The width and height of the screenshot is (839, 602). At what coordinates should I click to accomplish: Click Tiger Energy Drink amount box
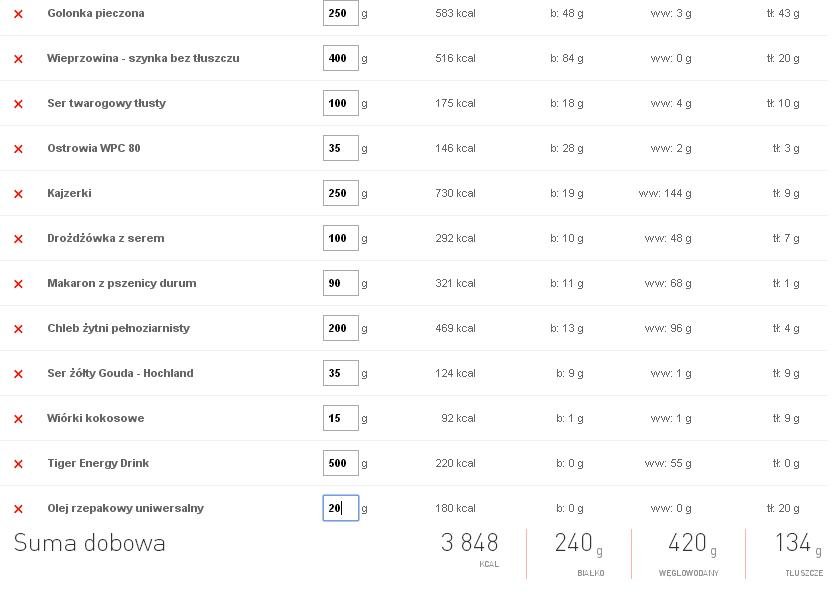pyautogui.click(x=340, y=463)
